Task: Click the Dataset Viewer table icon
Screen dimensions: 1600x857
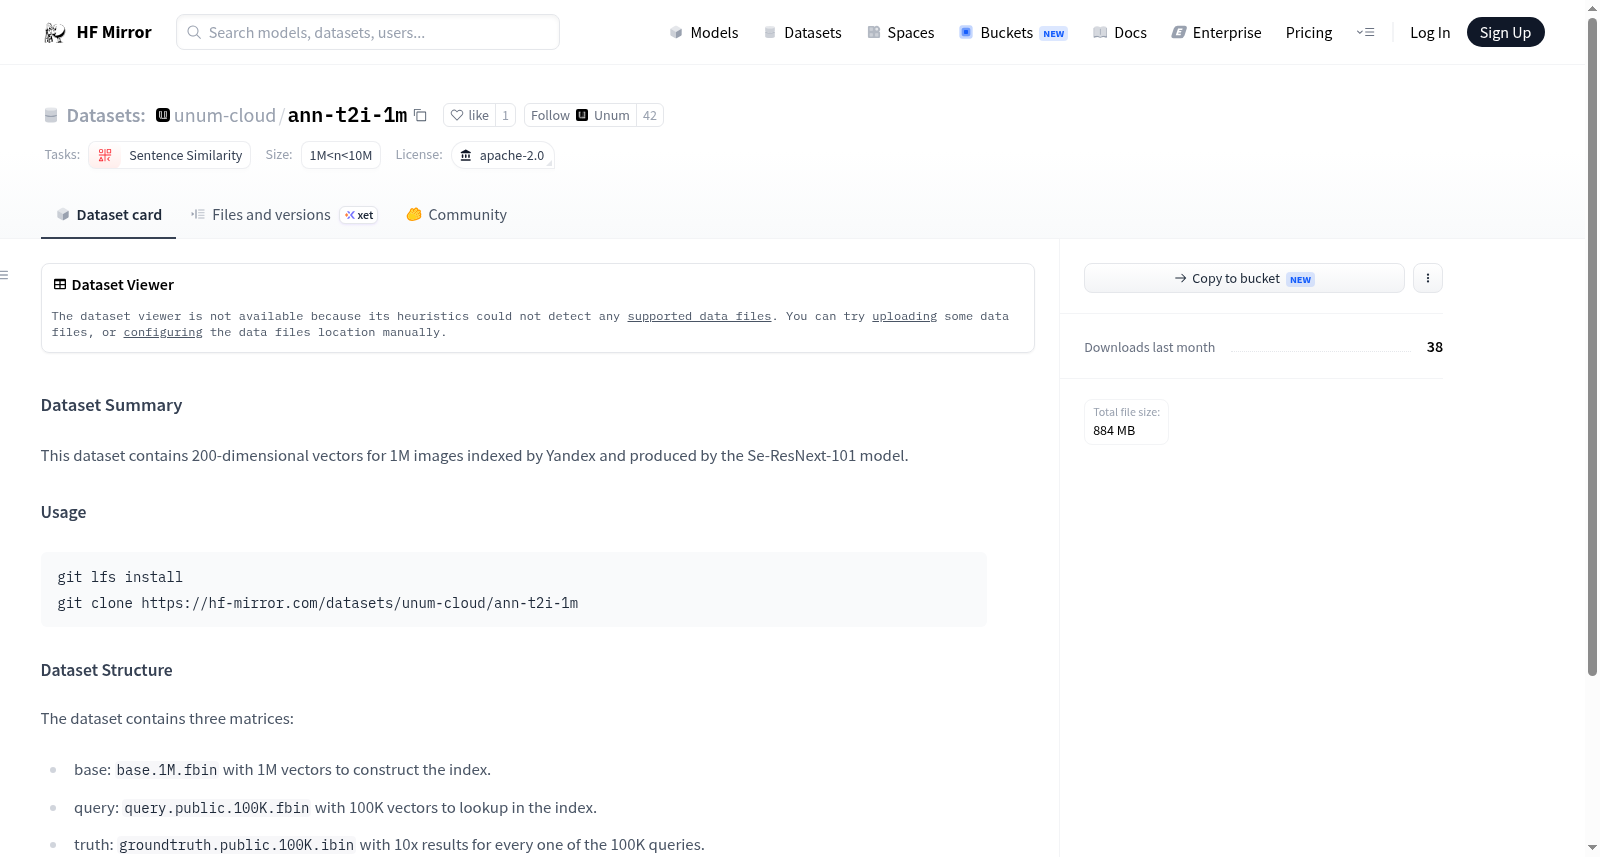Action: (60, 285)
